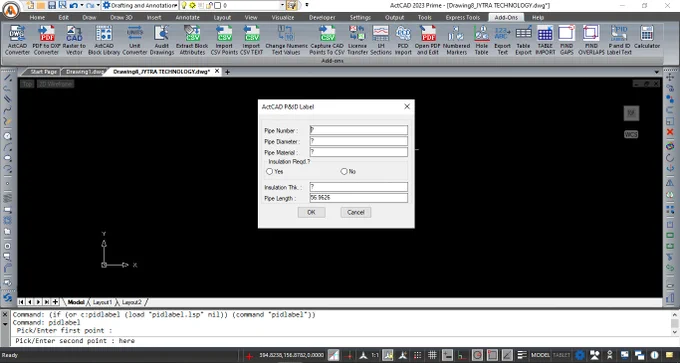
Task: Close the ActCAD P&ID Label dialog
Action: [x=407, y=107]
